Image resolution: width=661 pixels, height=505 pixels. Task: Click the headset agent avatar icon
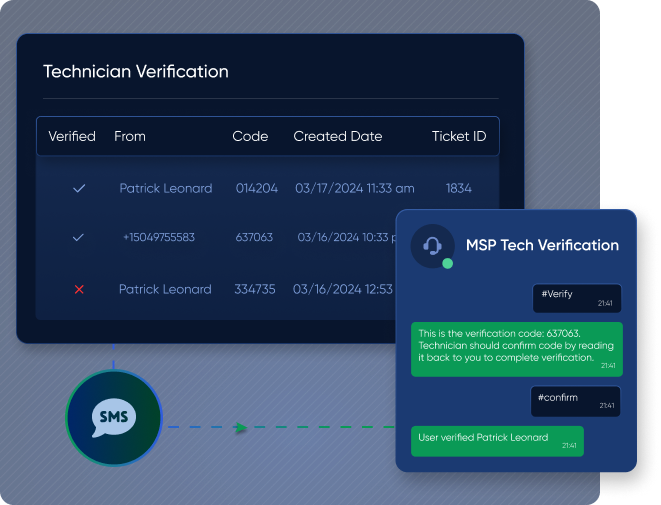(x=432, y=245)
